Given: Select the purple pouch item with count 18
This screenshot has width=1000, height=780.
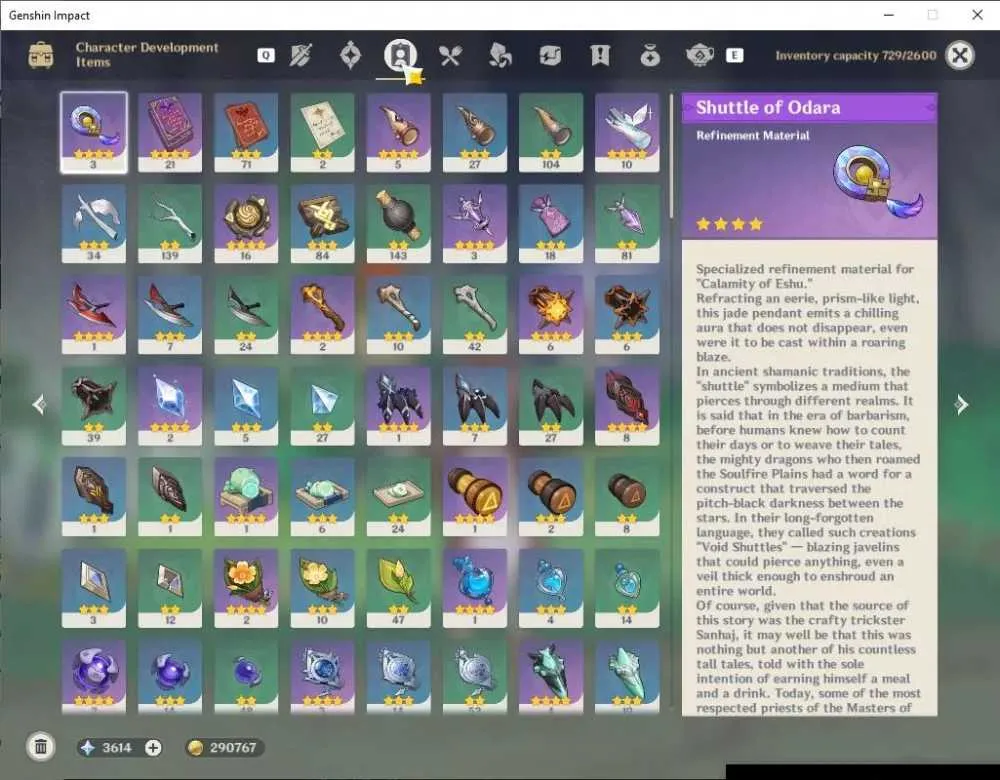Looking at the screenshot, I should (551, 224).
